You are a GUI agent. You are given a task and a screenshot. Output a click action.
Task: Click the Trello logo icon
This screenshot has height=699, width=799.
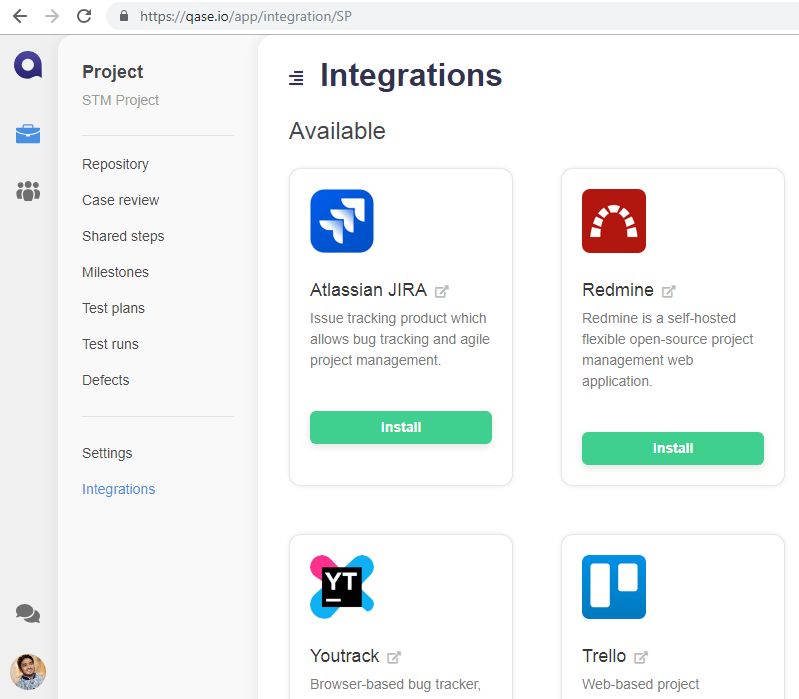pyautogui.click(x=614, y=587)
